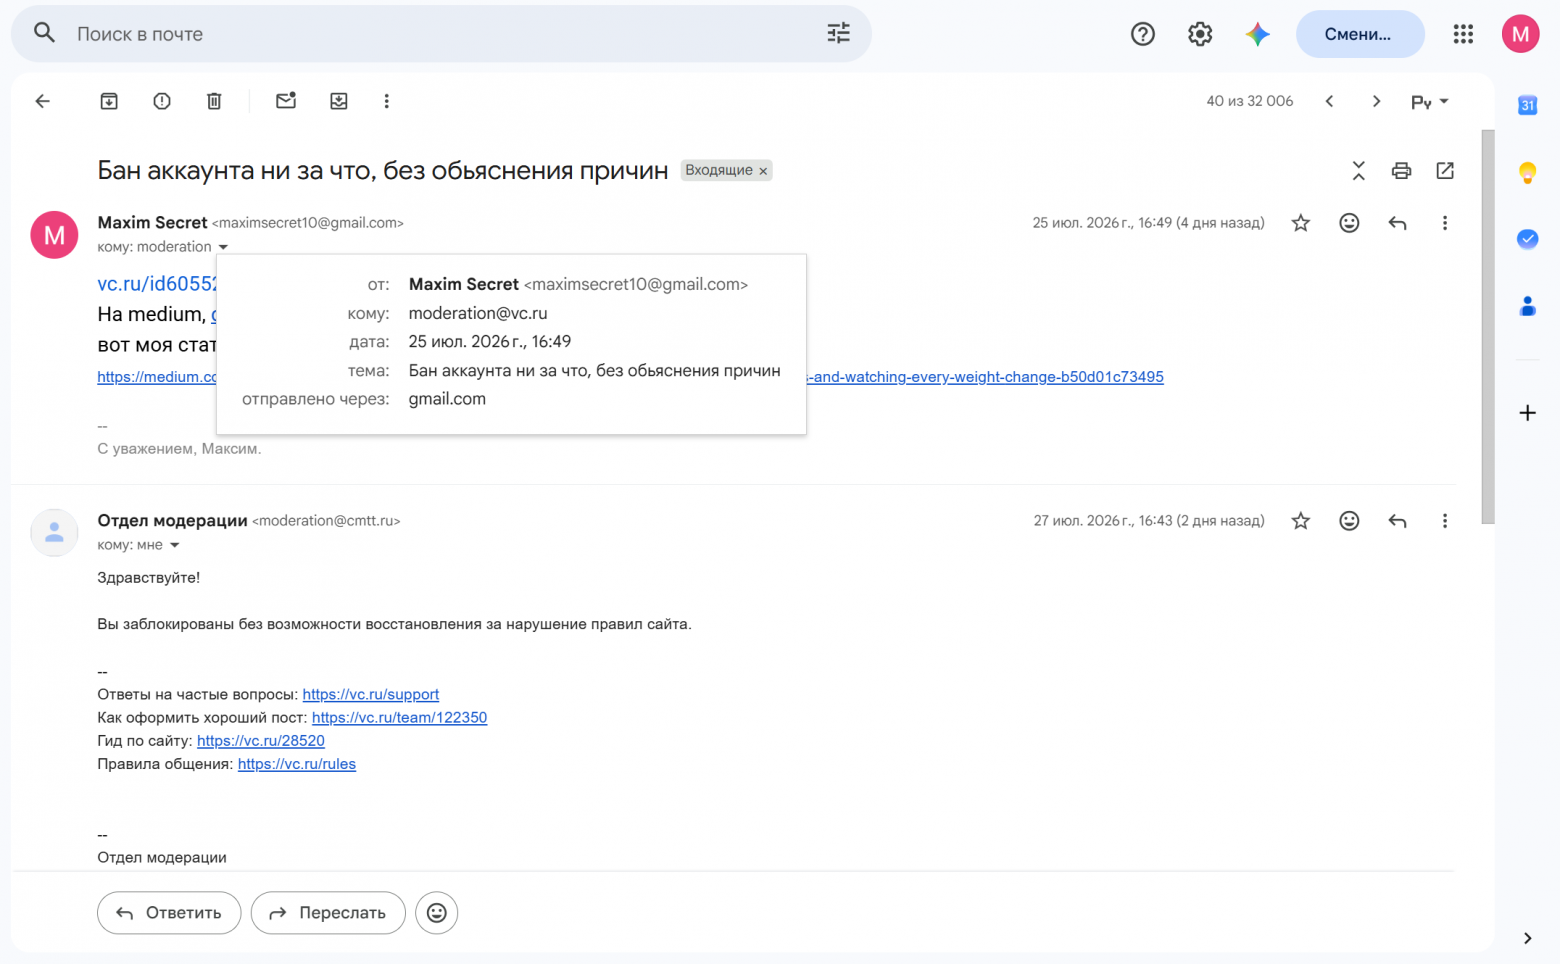Screen dimensions: 1560x964
Task: Open the Help question mark icon
Action: coord(1143,34)
